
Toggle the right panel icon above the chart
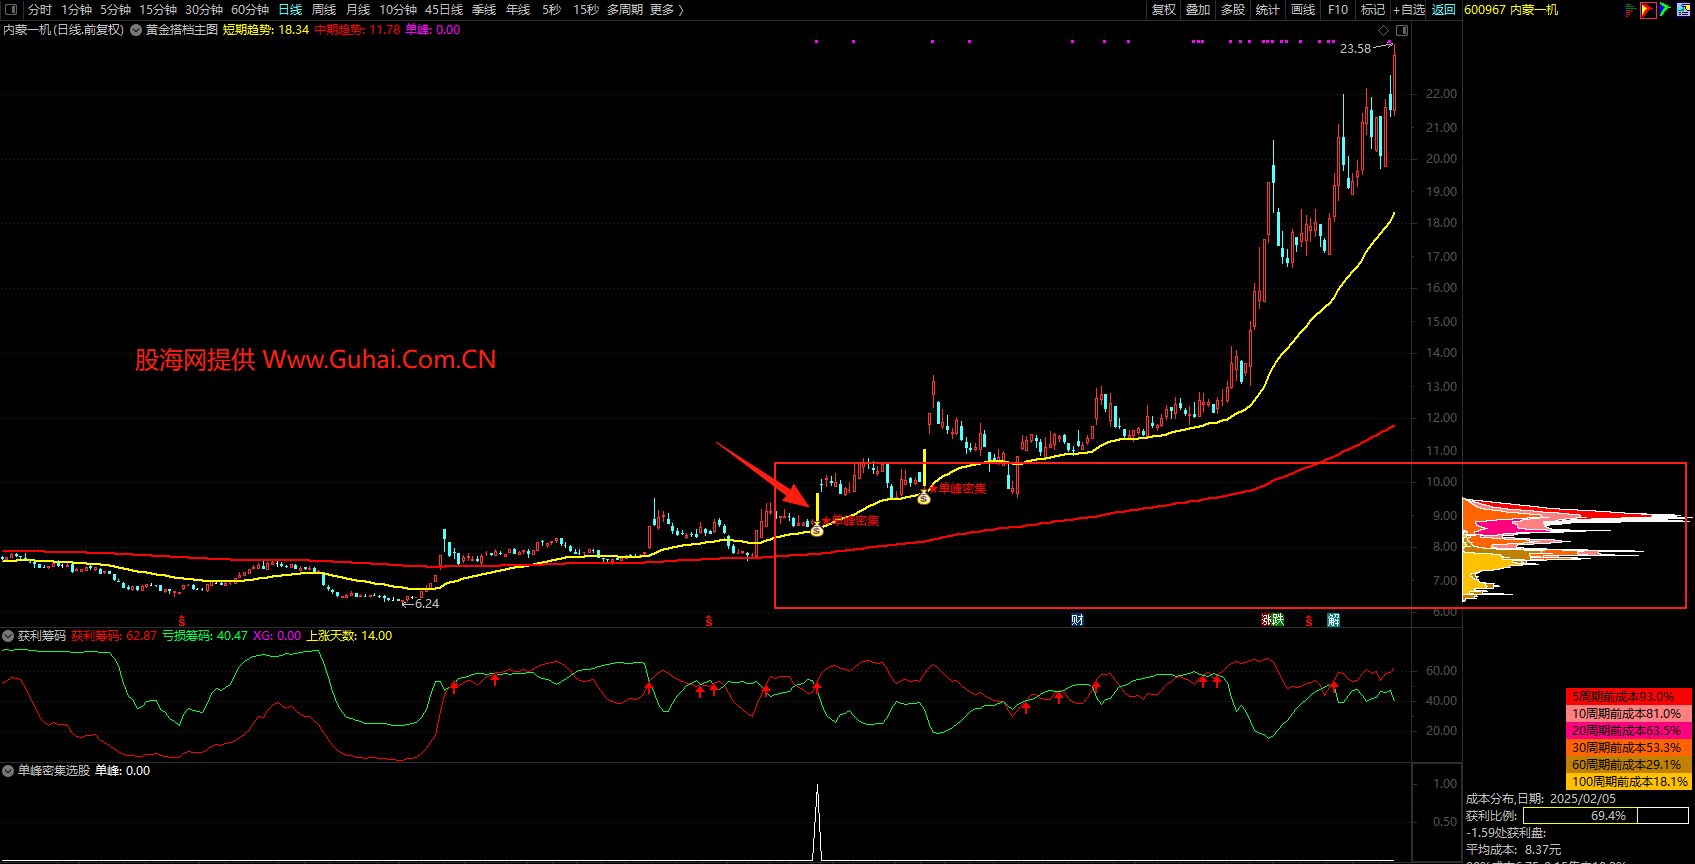click(1402, 30)
